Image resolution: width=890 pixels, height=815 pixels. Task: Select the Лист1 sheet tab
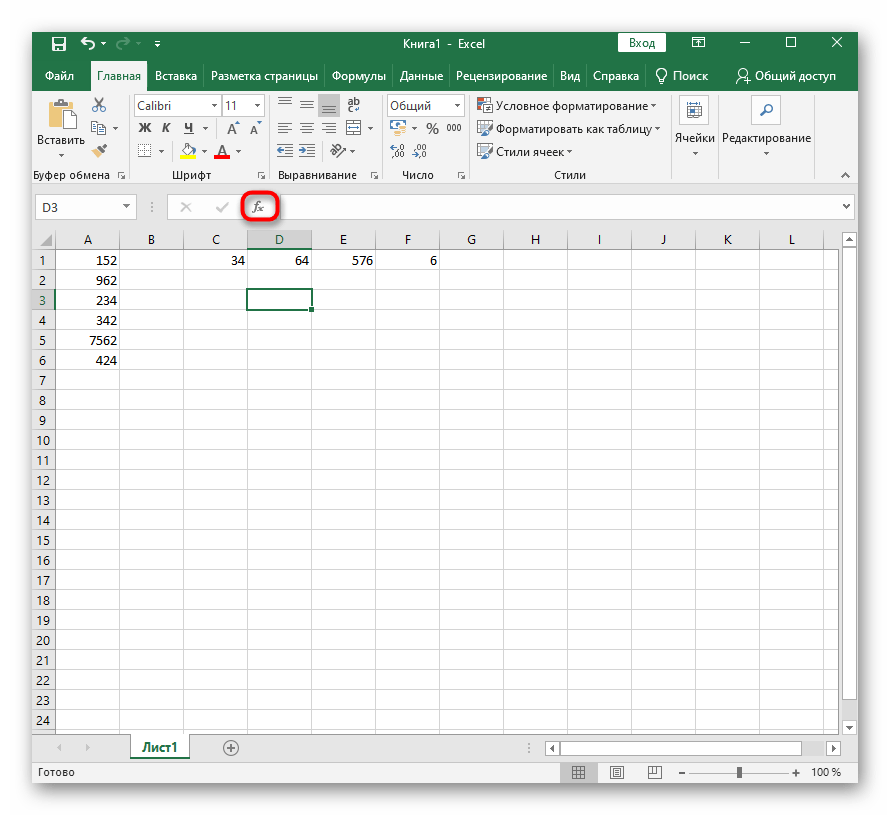point(159,747)
